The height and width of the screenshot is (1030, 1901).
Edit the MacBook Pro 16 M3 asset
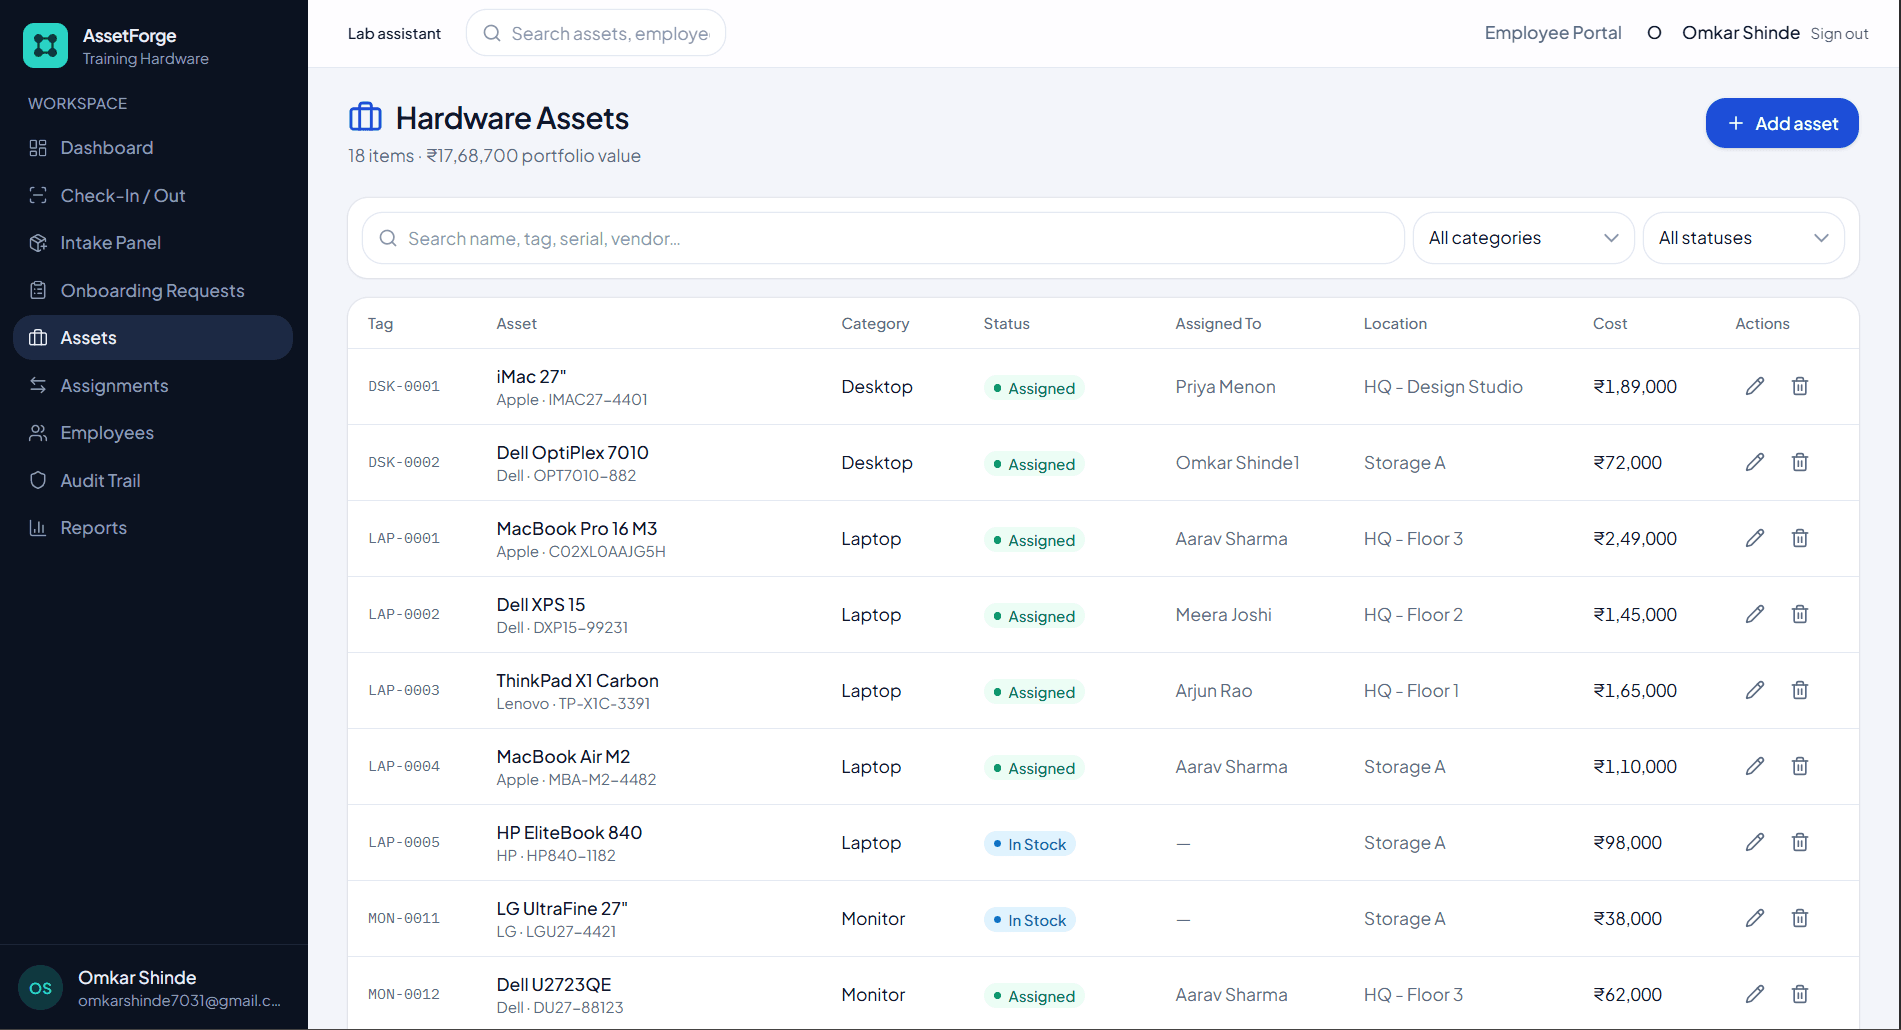pos(1755,538)
